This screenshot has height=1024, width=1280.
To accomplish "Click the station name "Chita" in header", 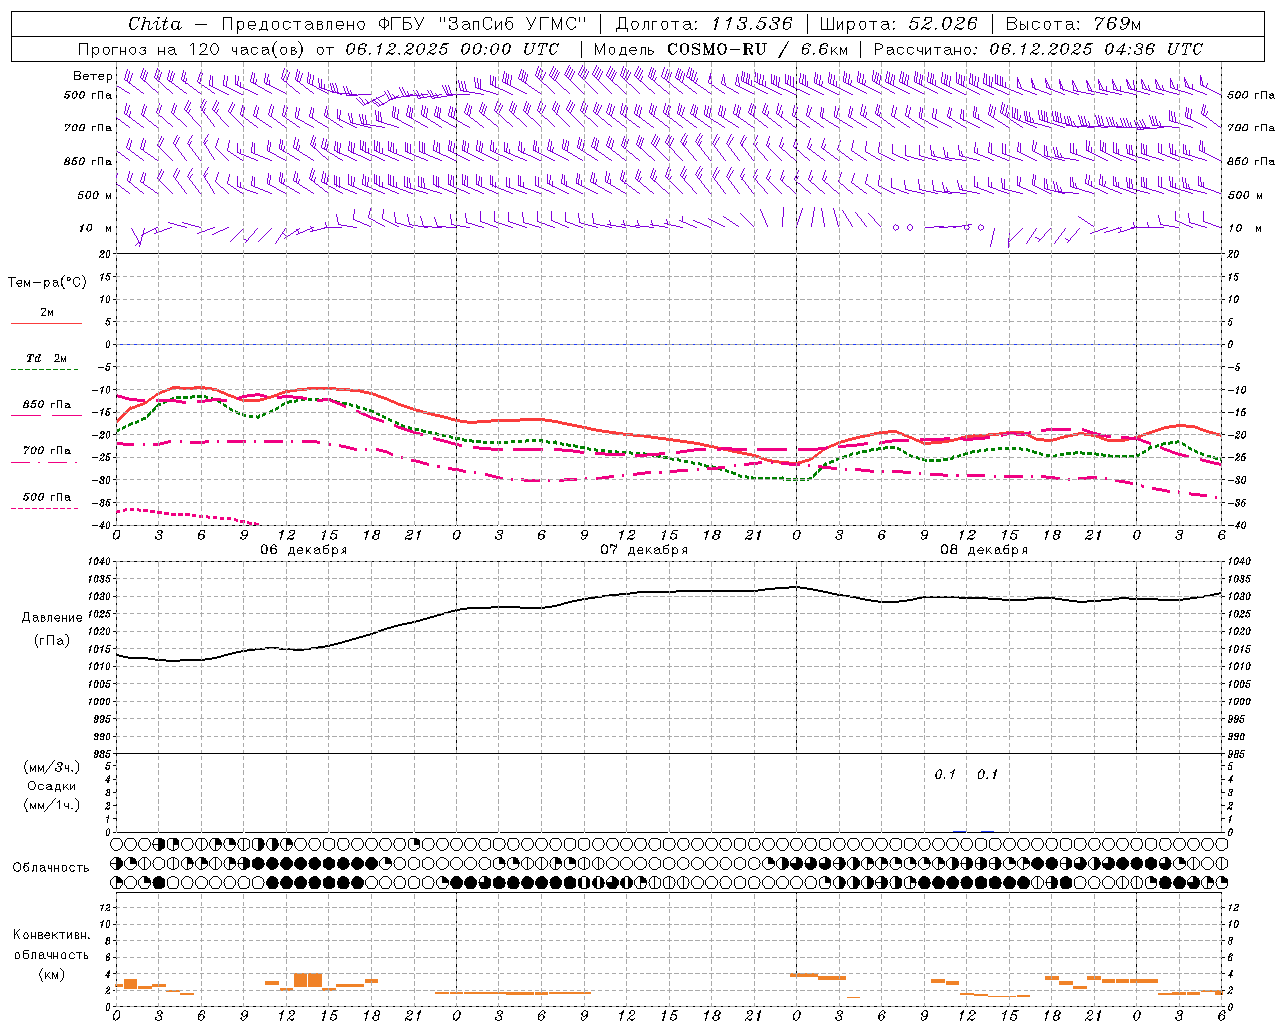I will tap(155, 24).
